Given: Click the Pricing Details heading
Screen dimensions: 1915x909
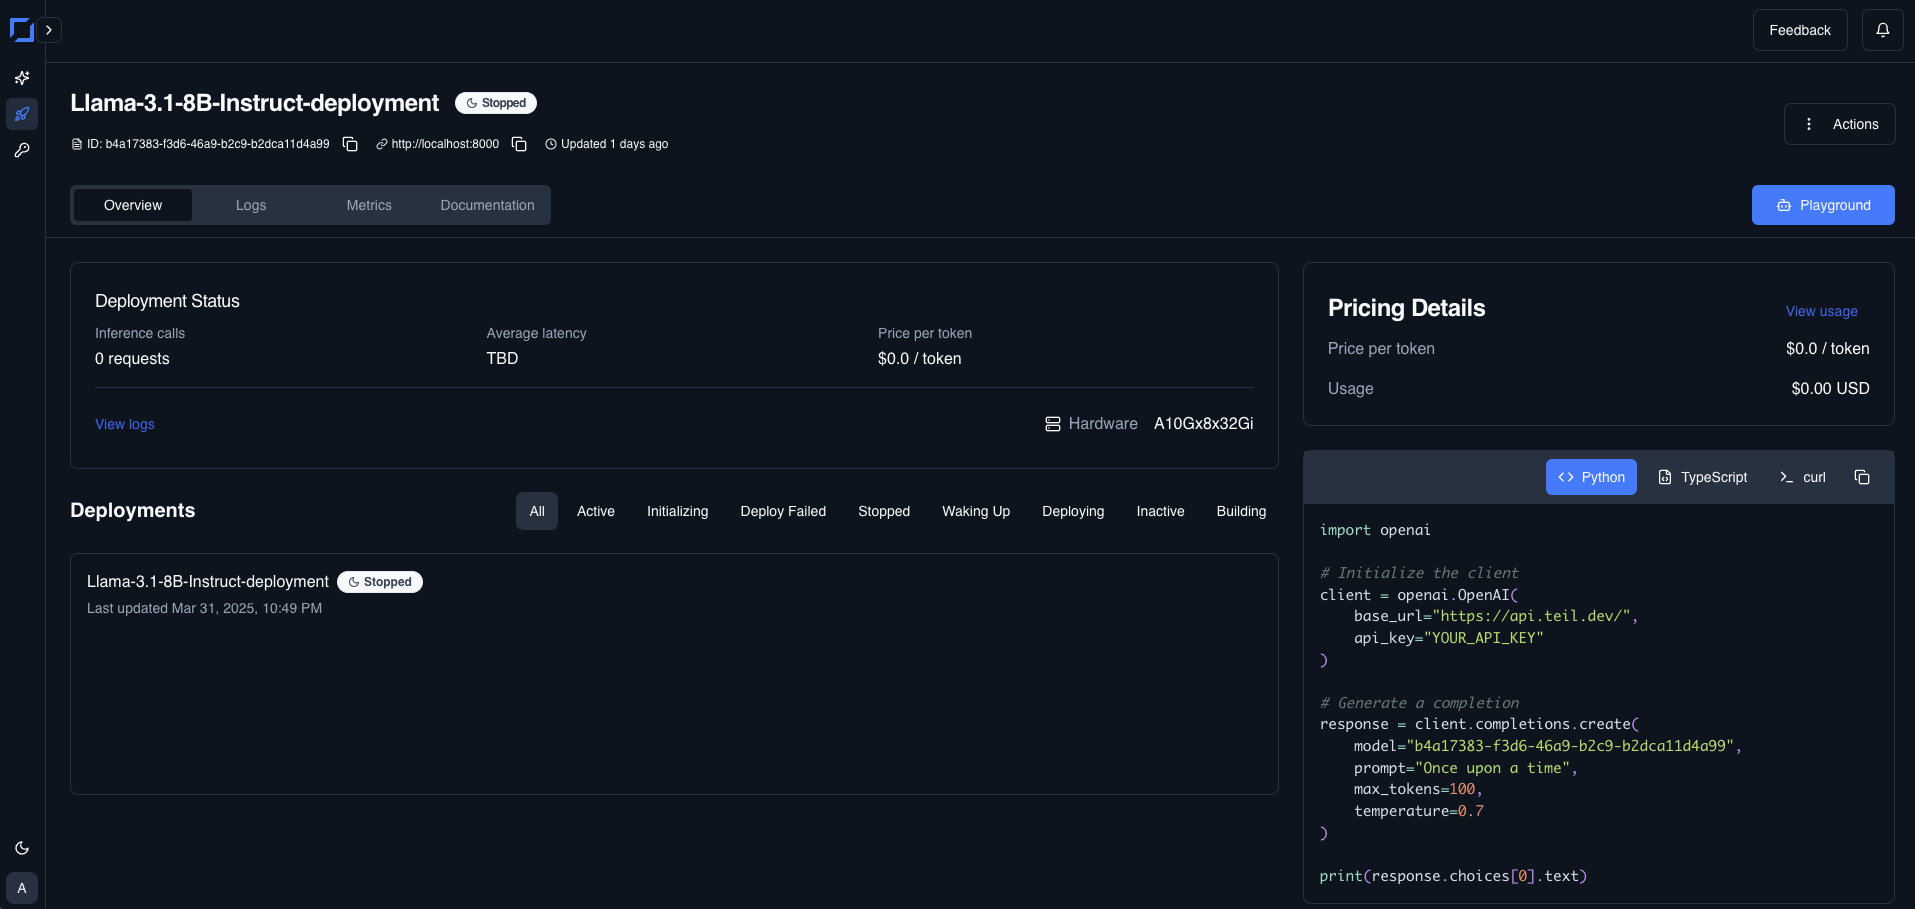Looking at the screenshot, I should 1406,308.
